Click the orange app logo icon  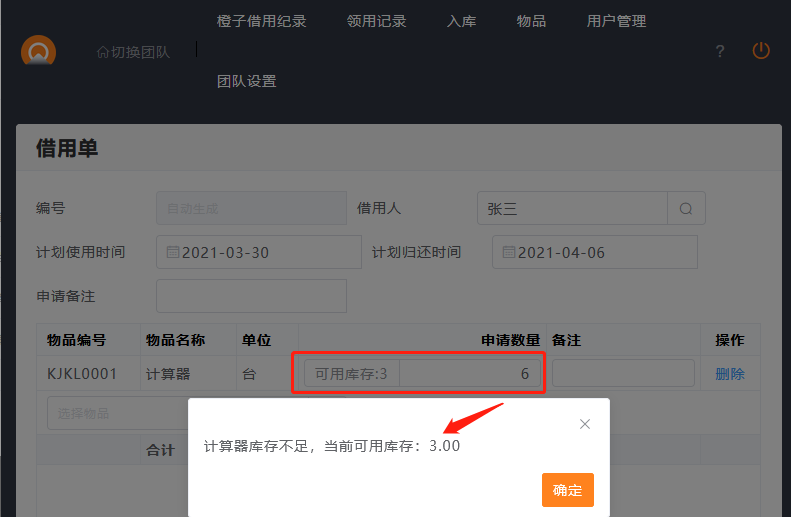click(39, 52)
